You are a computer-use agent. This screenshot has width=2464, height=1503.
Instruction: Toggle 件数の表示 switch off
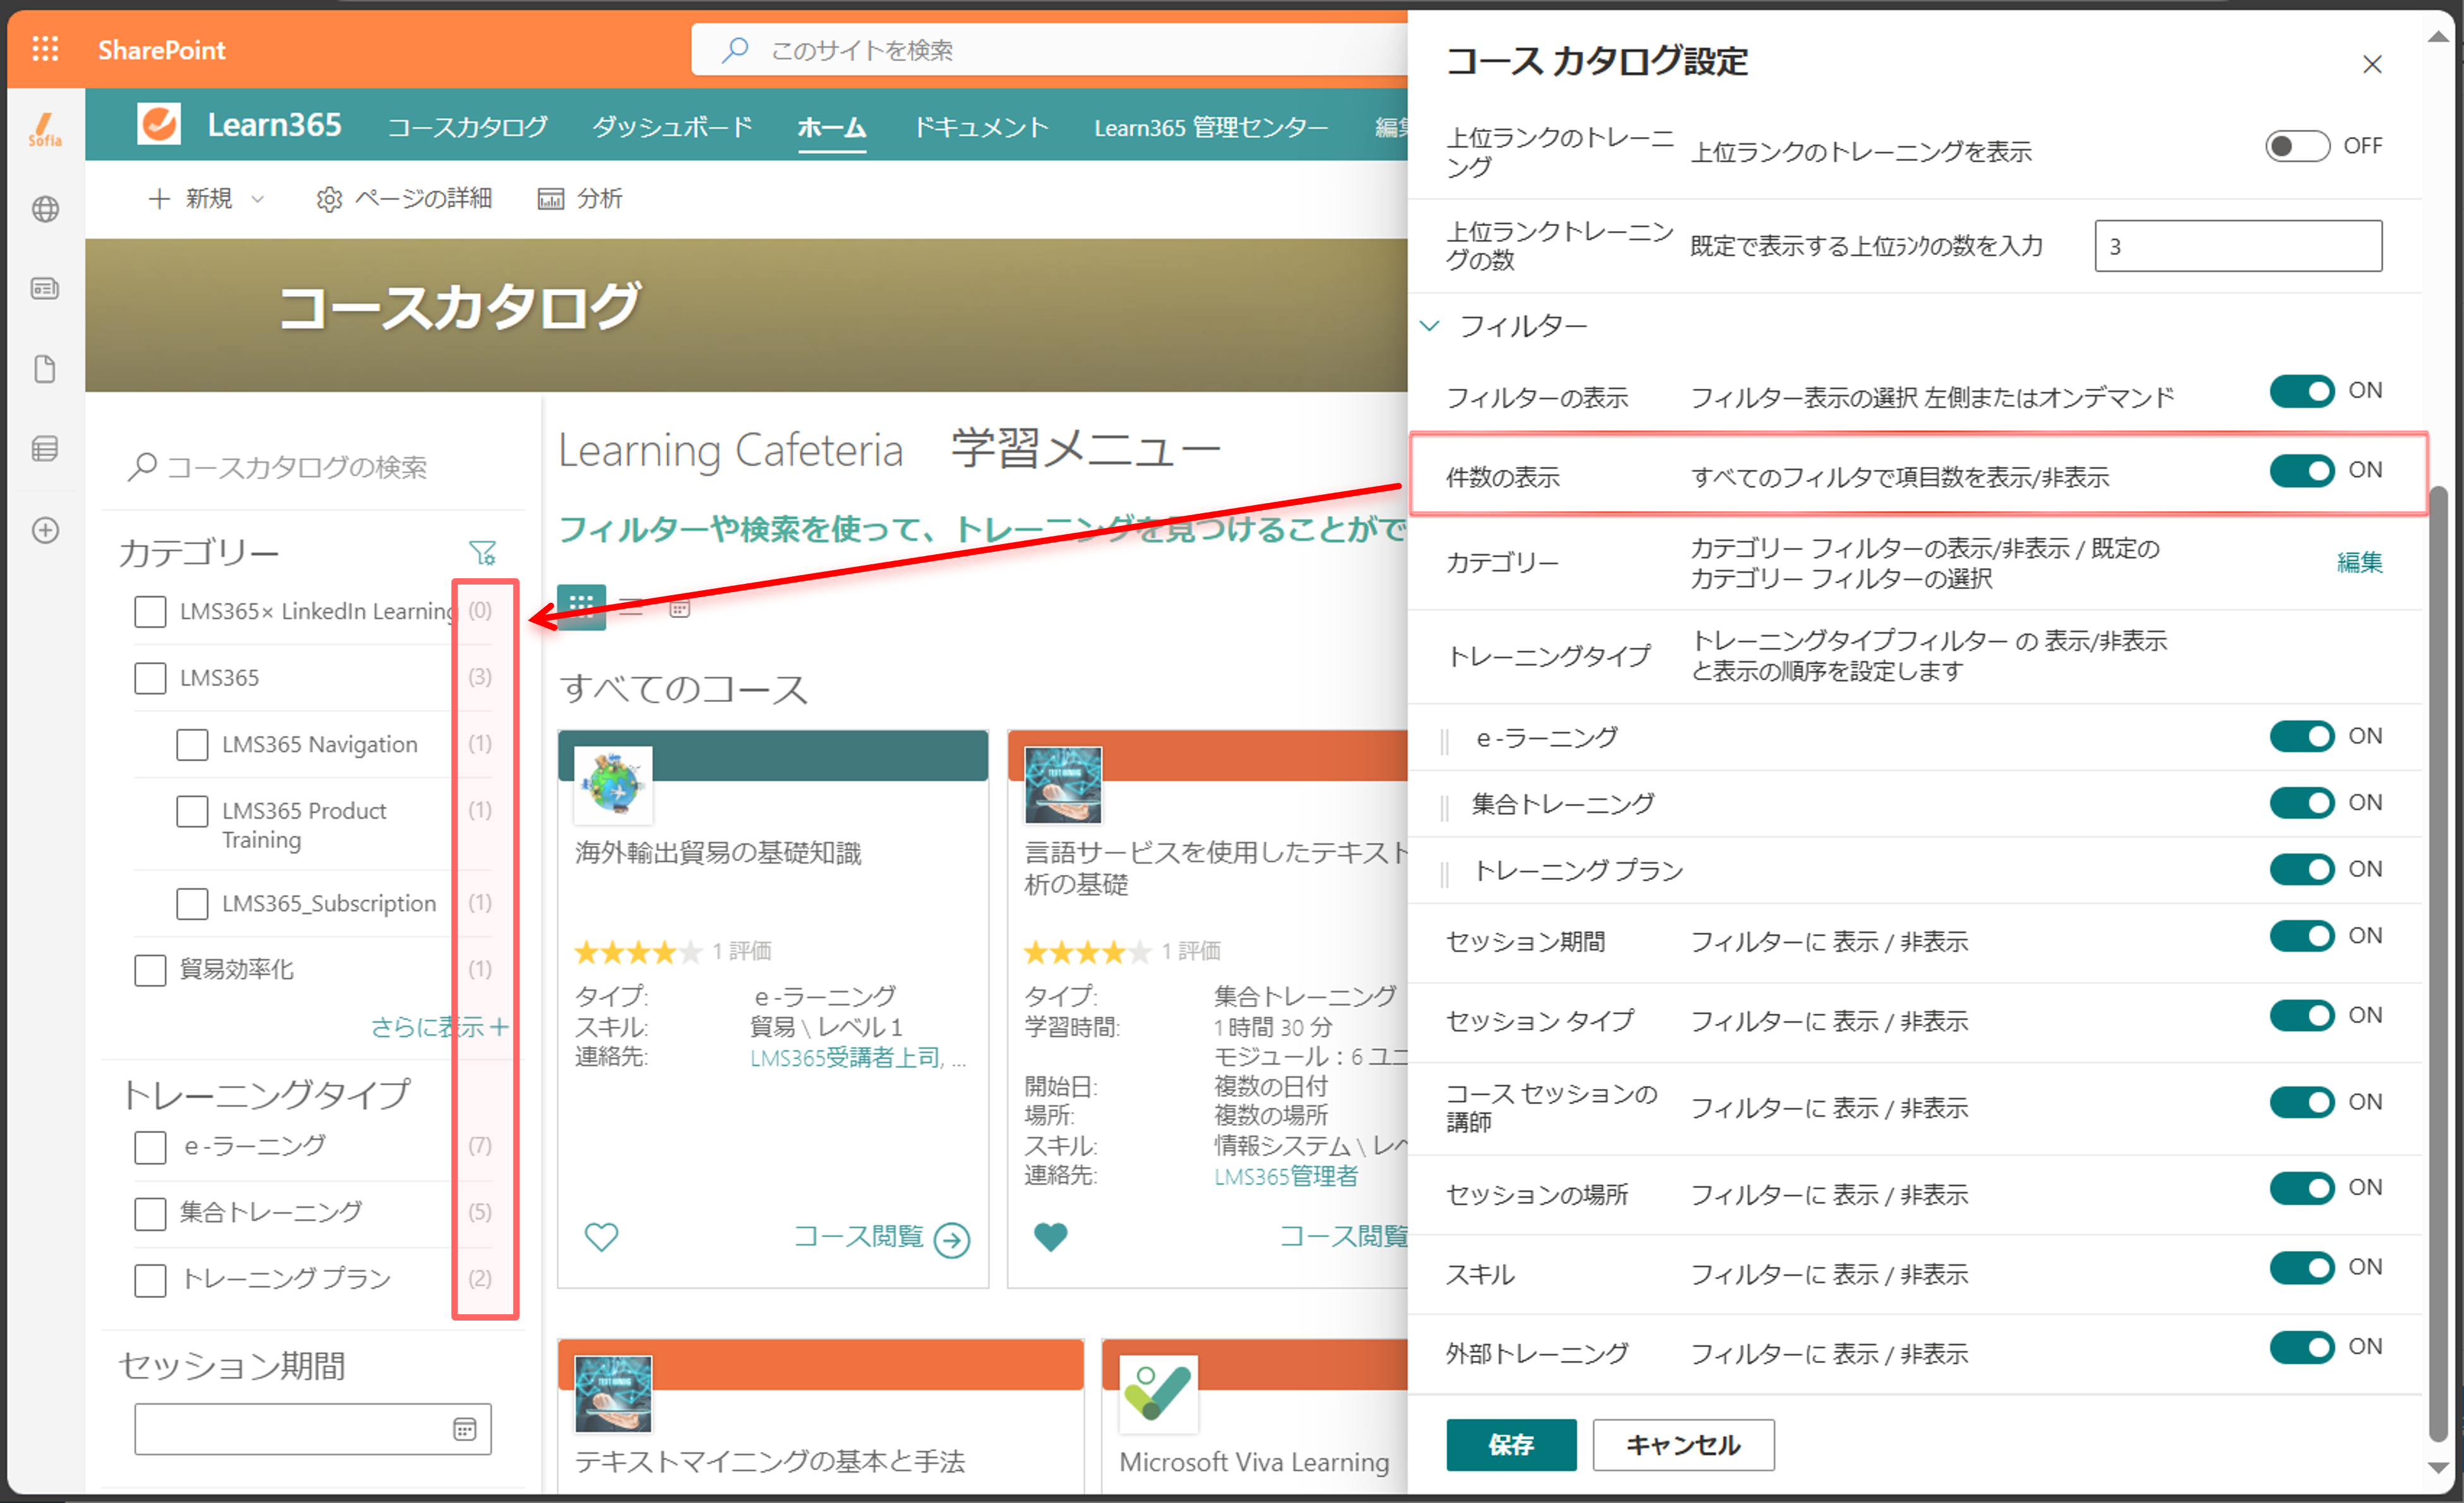coord(2302,470)
